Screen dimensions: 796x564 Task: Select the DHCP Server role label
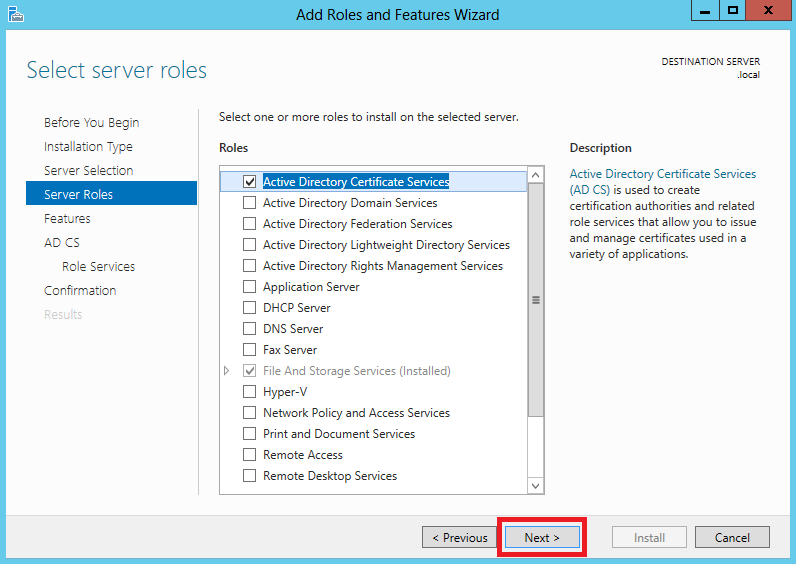click(x=296, y=308)
